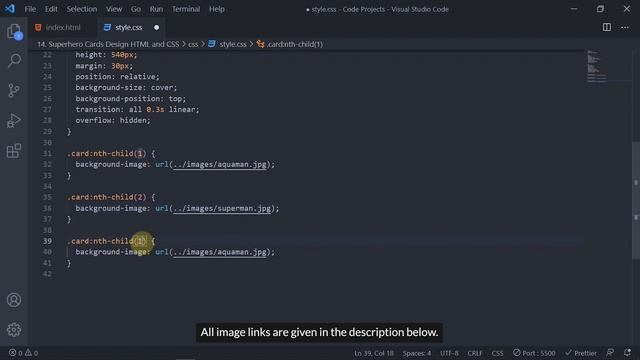Image resolution: width=640 pixels, height=360 pixels.
Task: Open the Source Control view
Action: (14, 90)
